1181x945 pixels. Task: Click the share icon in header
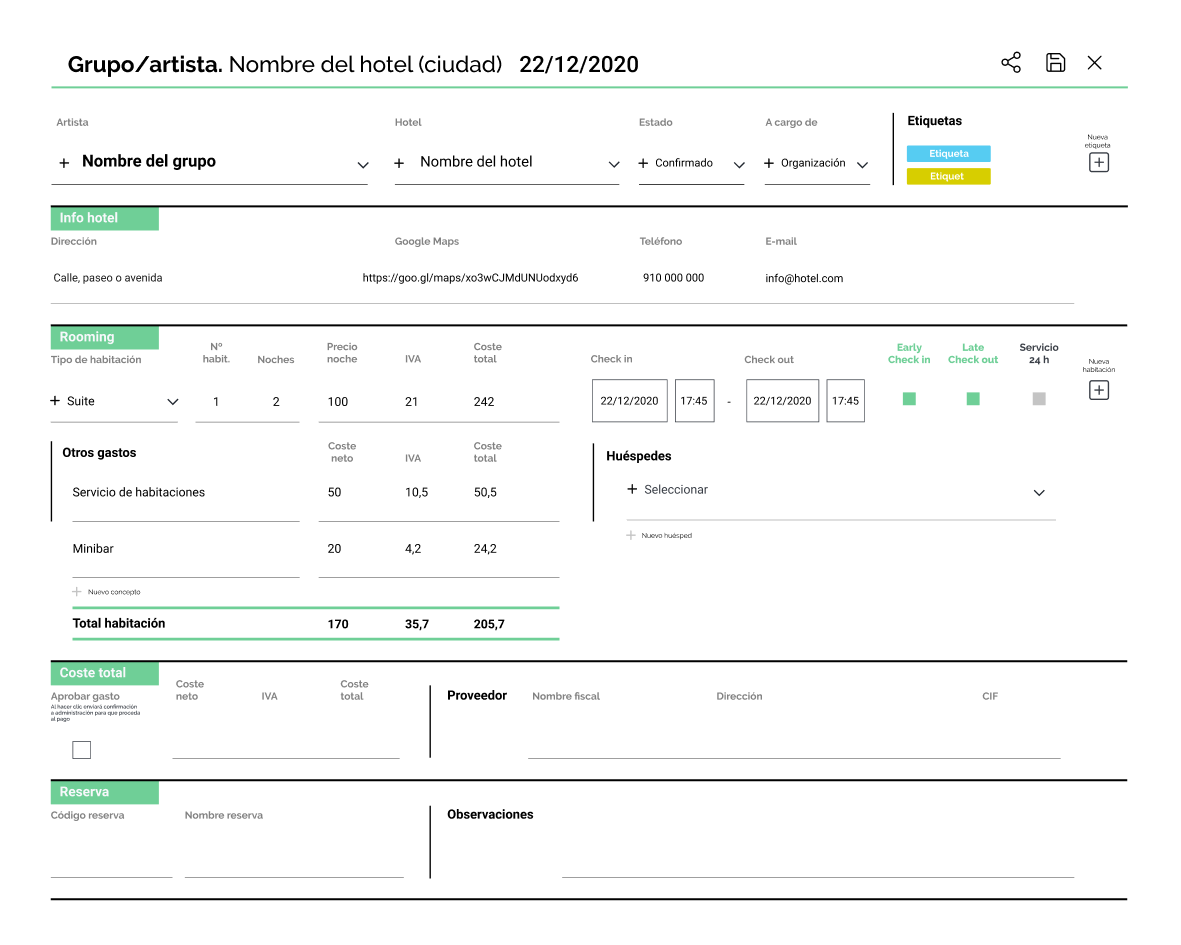1011,63
